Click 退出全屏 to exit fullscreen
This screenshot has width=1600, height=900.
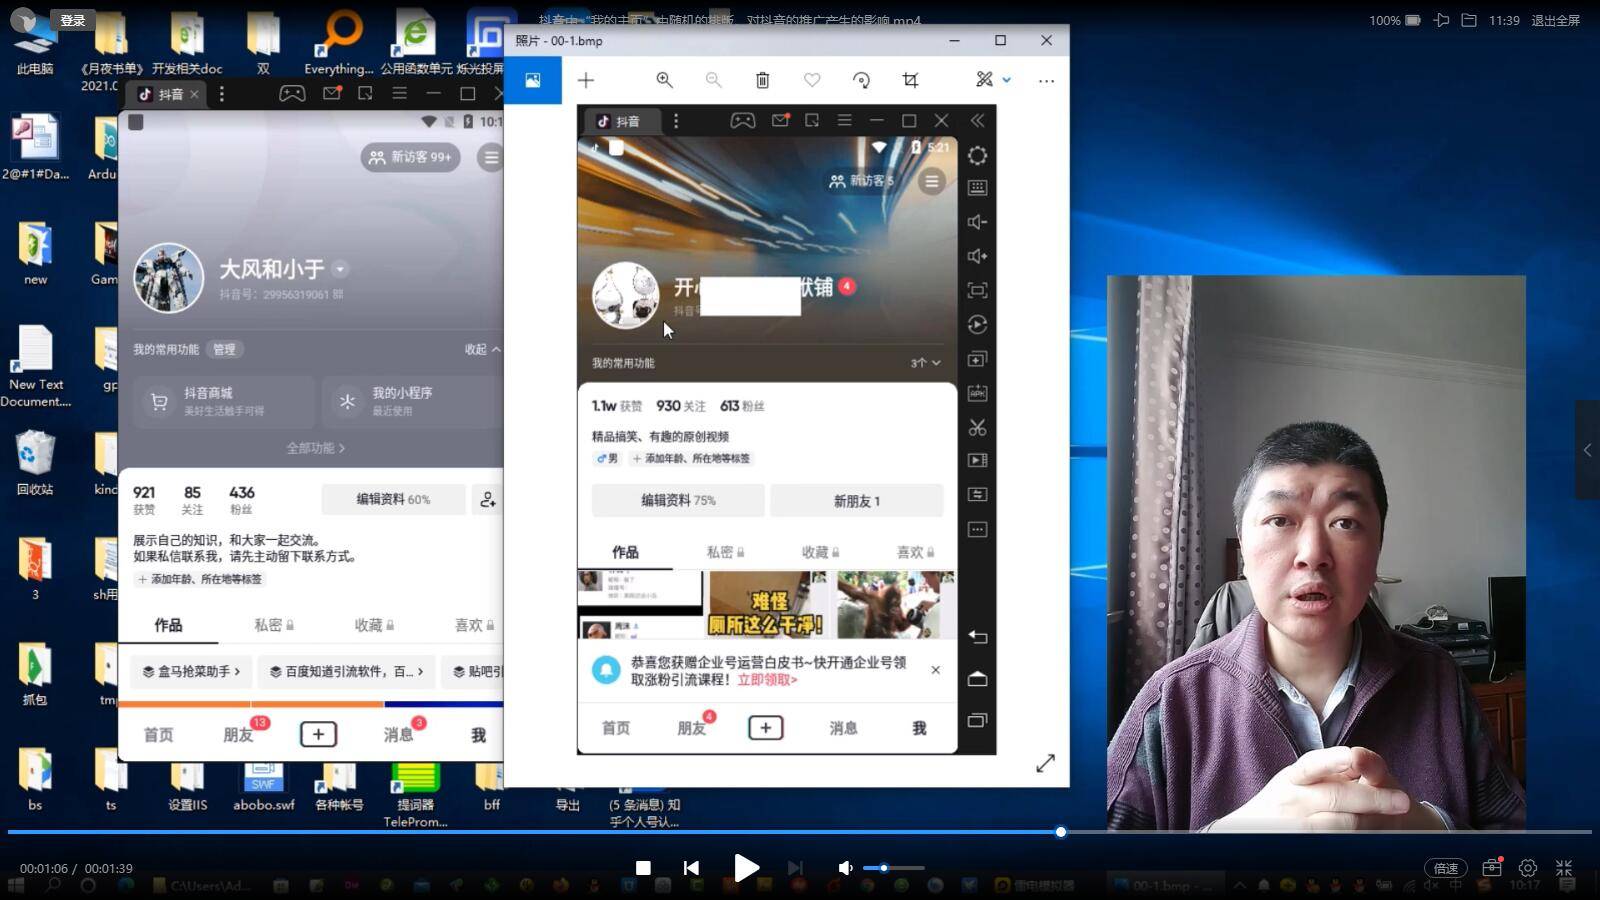1555,20
